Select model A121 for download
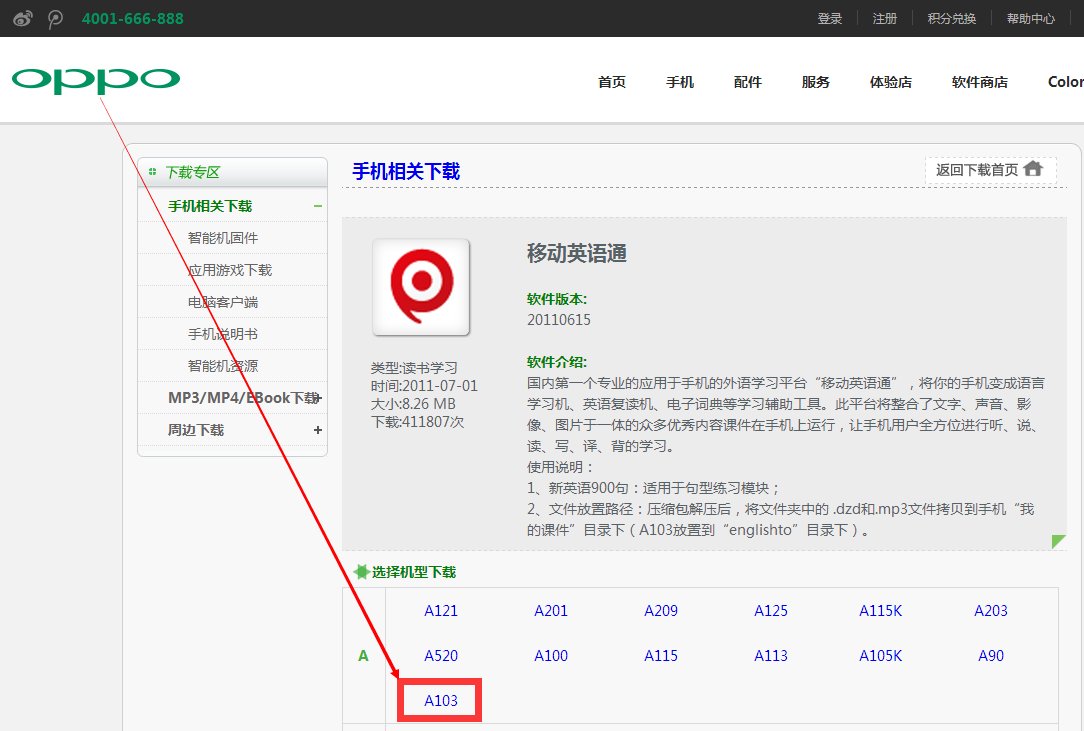This screenshot has height=731, width=1084. 441,611
